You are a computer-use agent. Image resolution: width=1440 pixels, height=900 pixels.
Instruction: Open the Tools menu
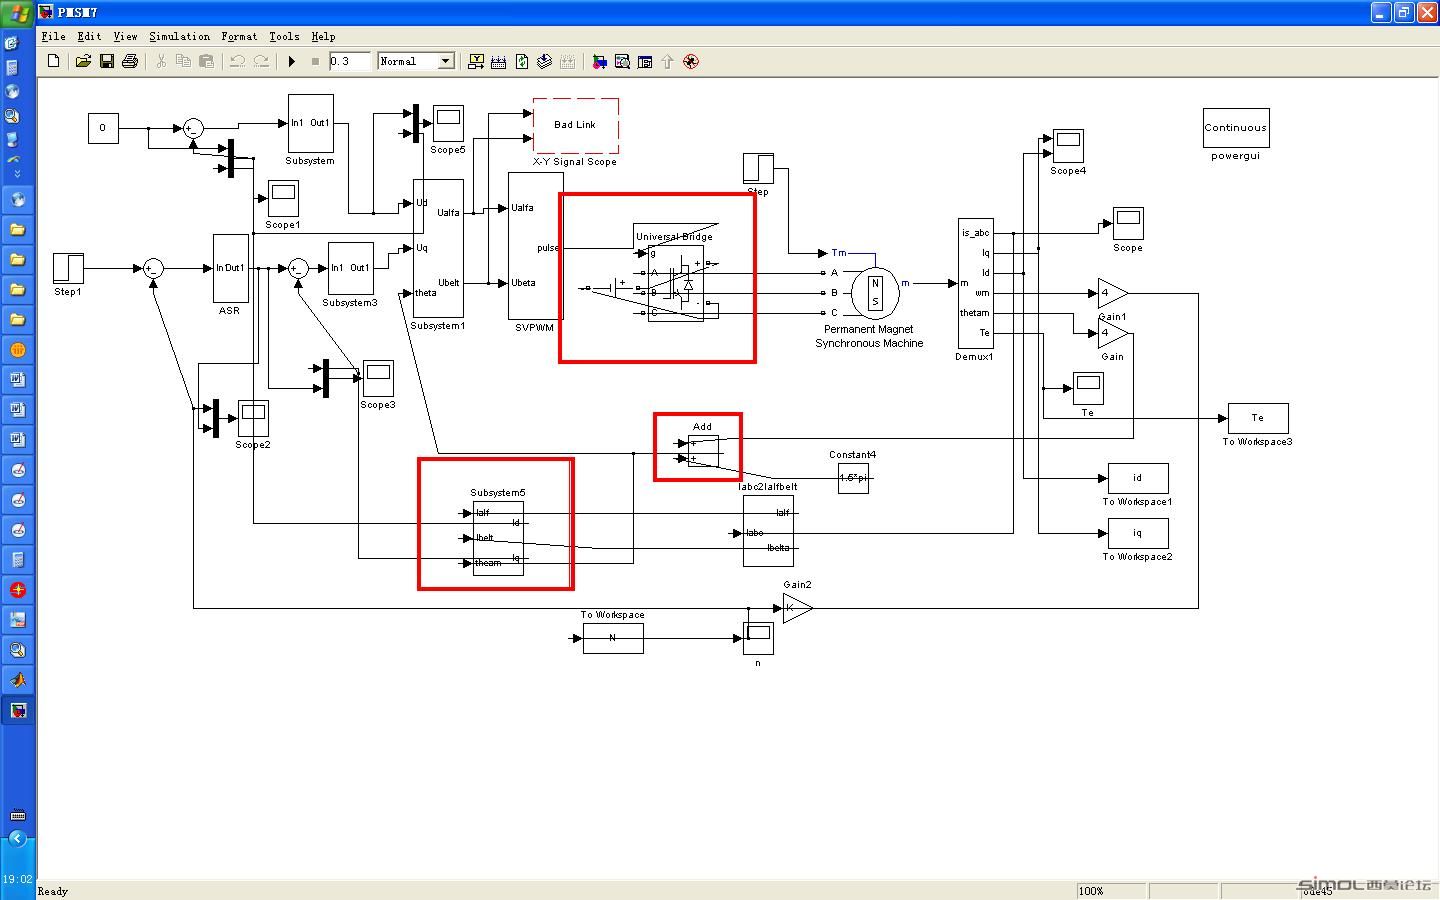(284, 36)
